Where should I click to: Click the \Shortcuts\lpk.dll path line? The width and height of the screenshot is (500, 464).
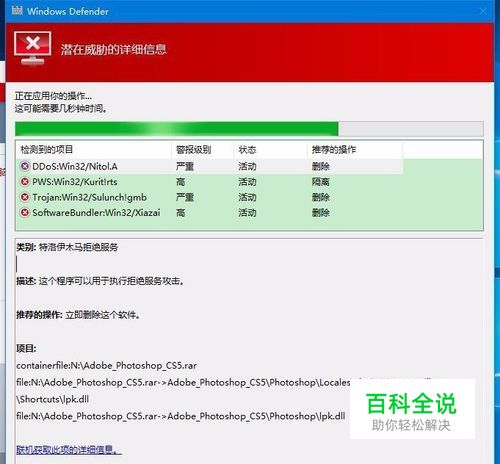click(x=52, y=399)
